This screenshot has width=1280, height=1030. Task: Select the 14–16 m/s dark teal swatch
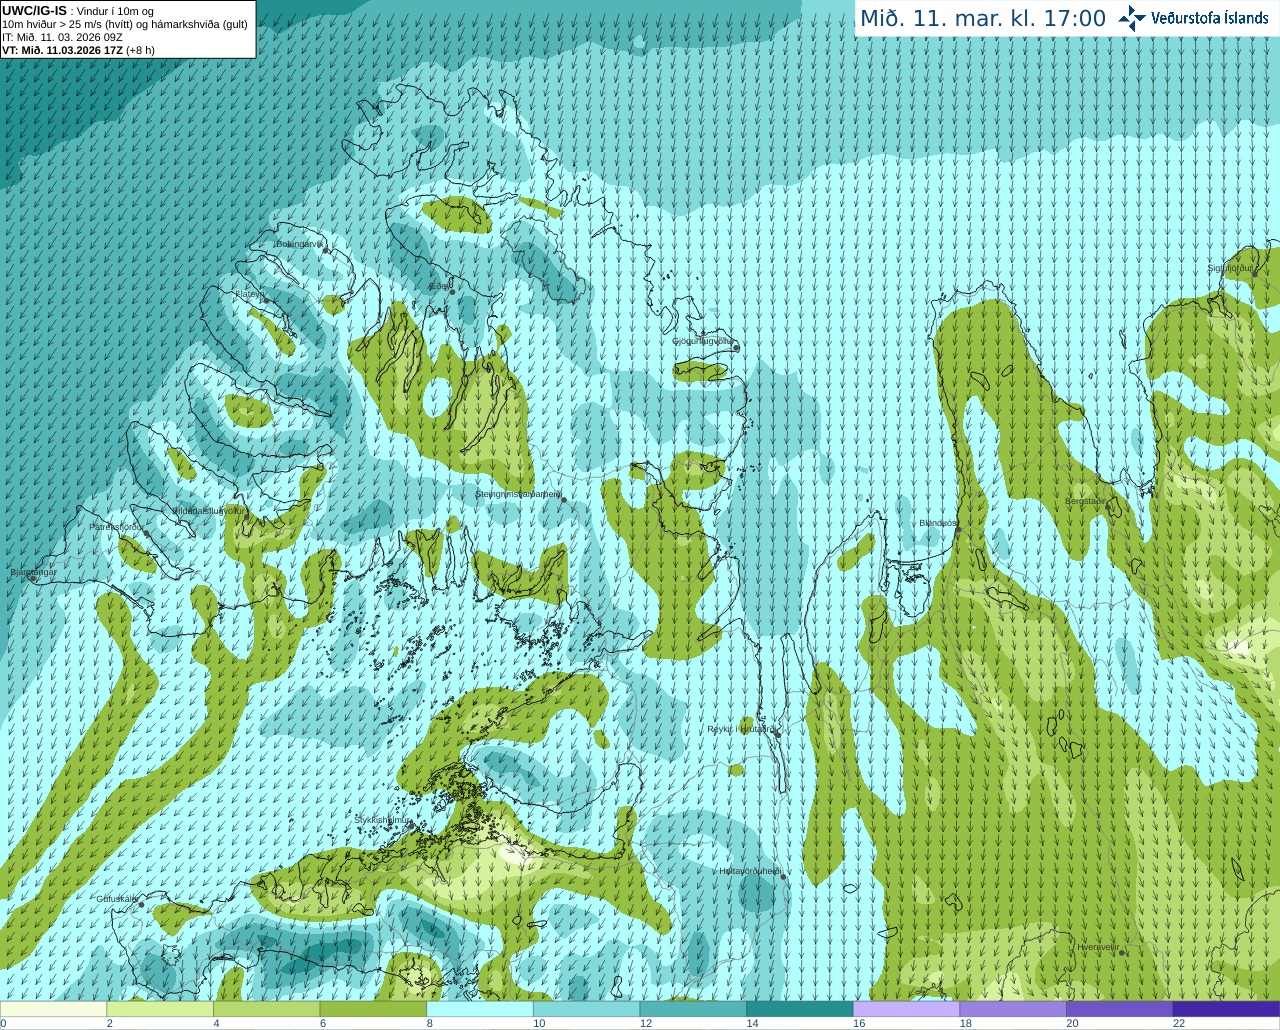[x=800, y=1009]
